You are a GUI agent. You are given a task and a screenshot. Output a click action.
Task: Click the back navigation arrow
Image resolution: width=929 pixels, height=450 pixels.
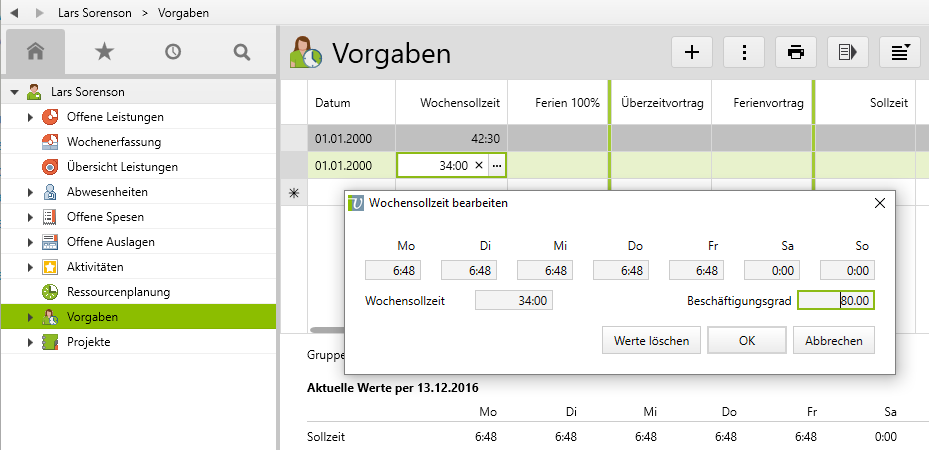[x=15, y=13]
